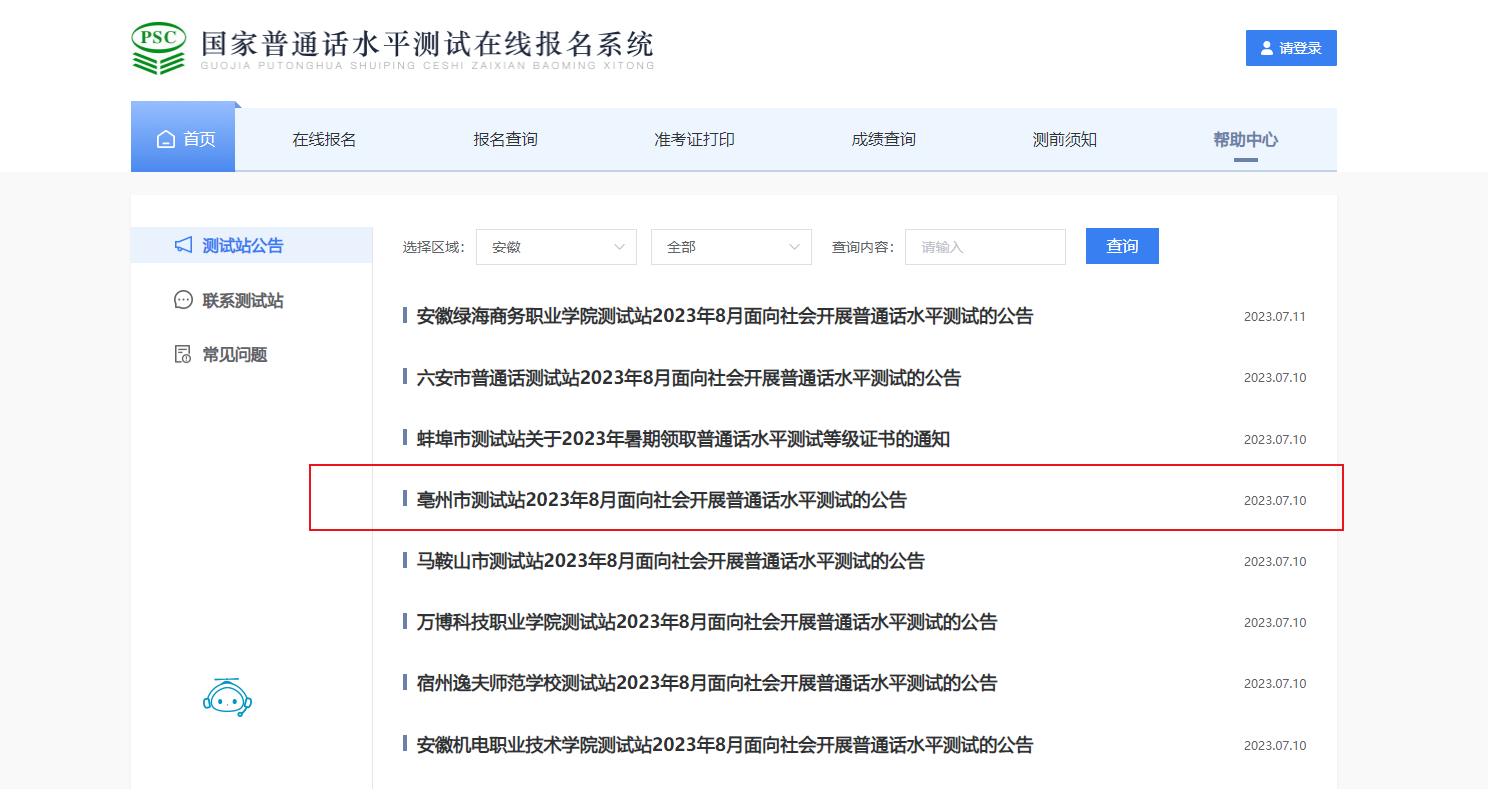This screenshot has width=1488, height=789.
Task: Click the megaphone icon beside 测试站公告
Action: (183, 245)
